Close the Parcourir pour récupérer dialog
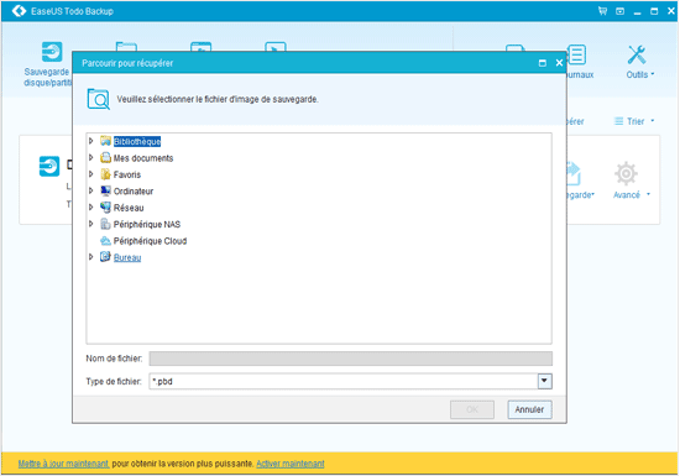 click(x=559, y=63)
